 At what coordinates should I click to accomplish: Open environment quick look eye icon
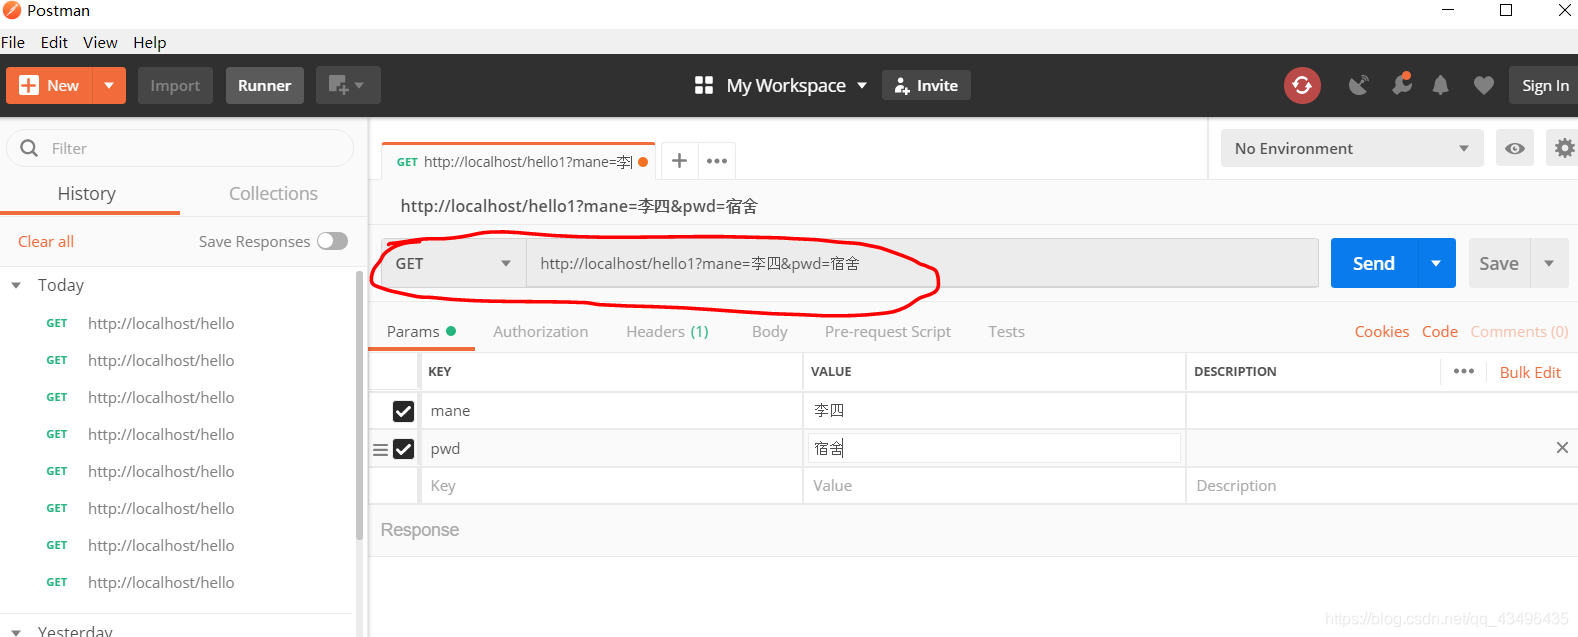tap(1515, 148)
